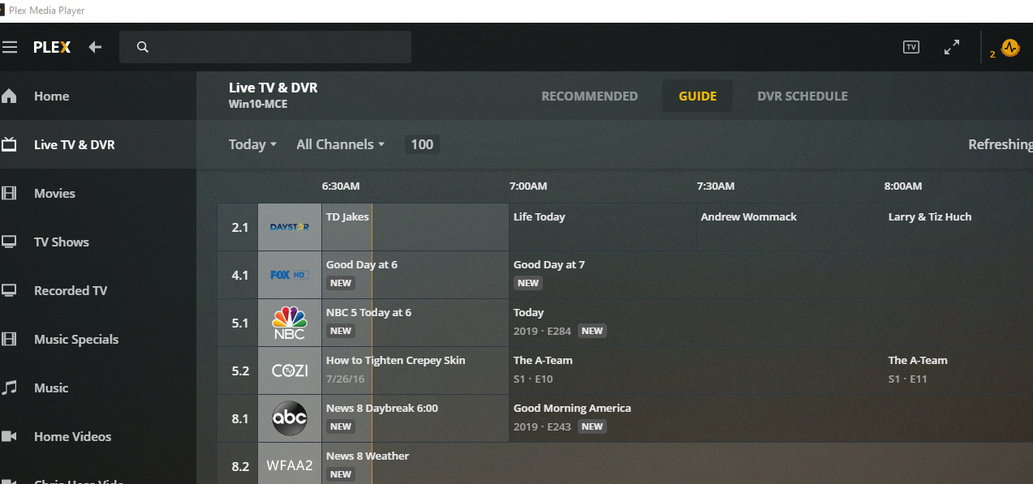The height and width of the screenshot is (484, 1033).
Task: Click the 8:00AM time header
Action: (903, 186)
